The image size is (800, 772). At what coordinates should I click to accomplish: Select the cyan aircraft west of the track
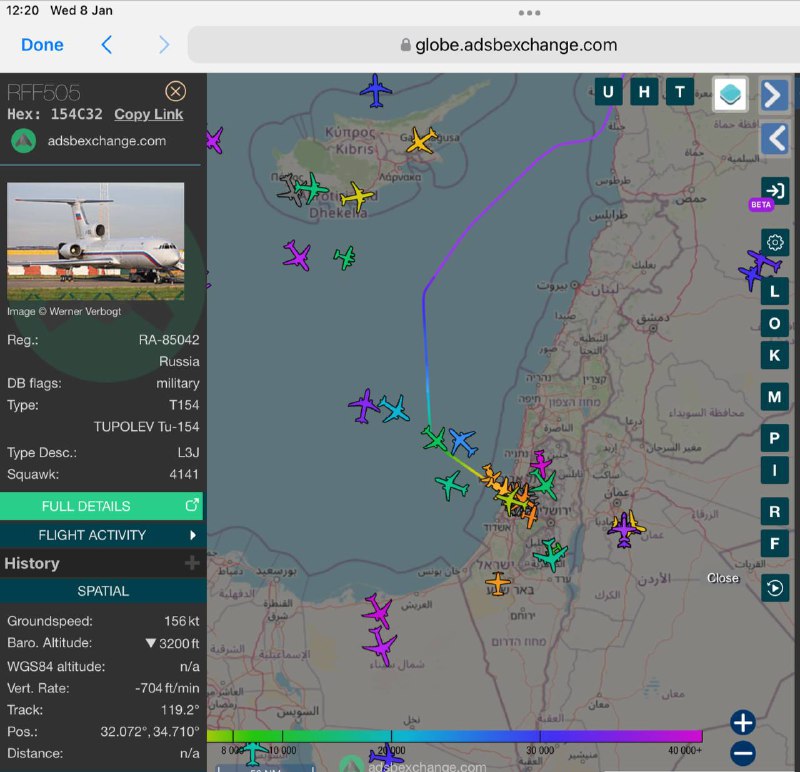click(x=394, y=409)
